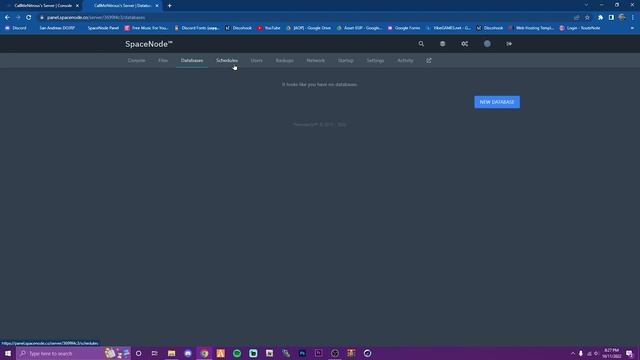Open the Users tab
The height and width of the screenshot is (360, 640).
coord(256,60)
